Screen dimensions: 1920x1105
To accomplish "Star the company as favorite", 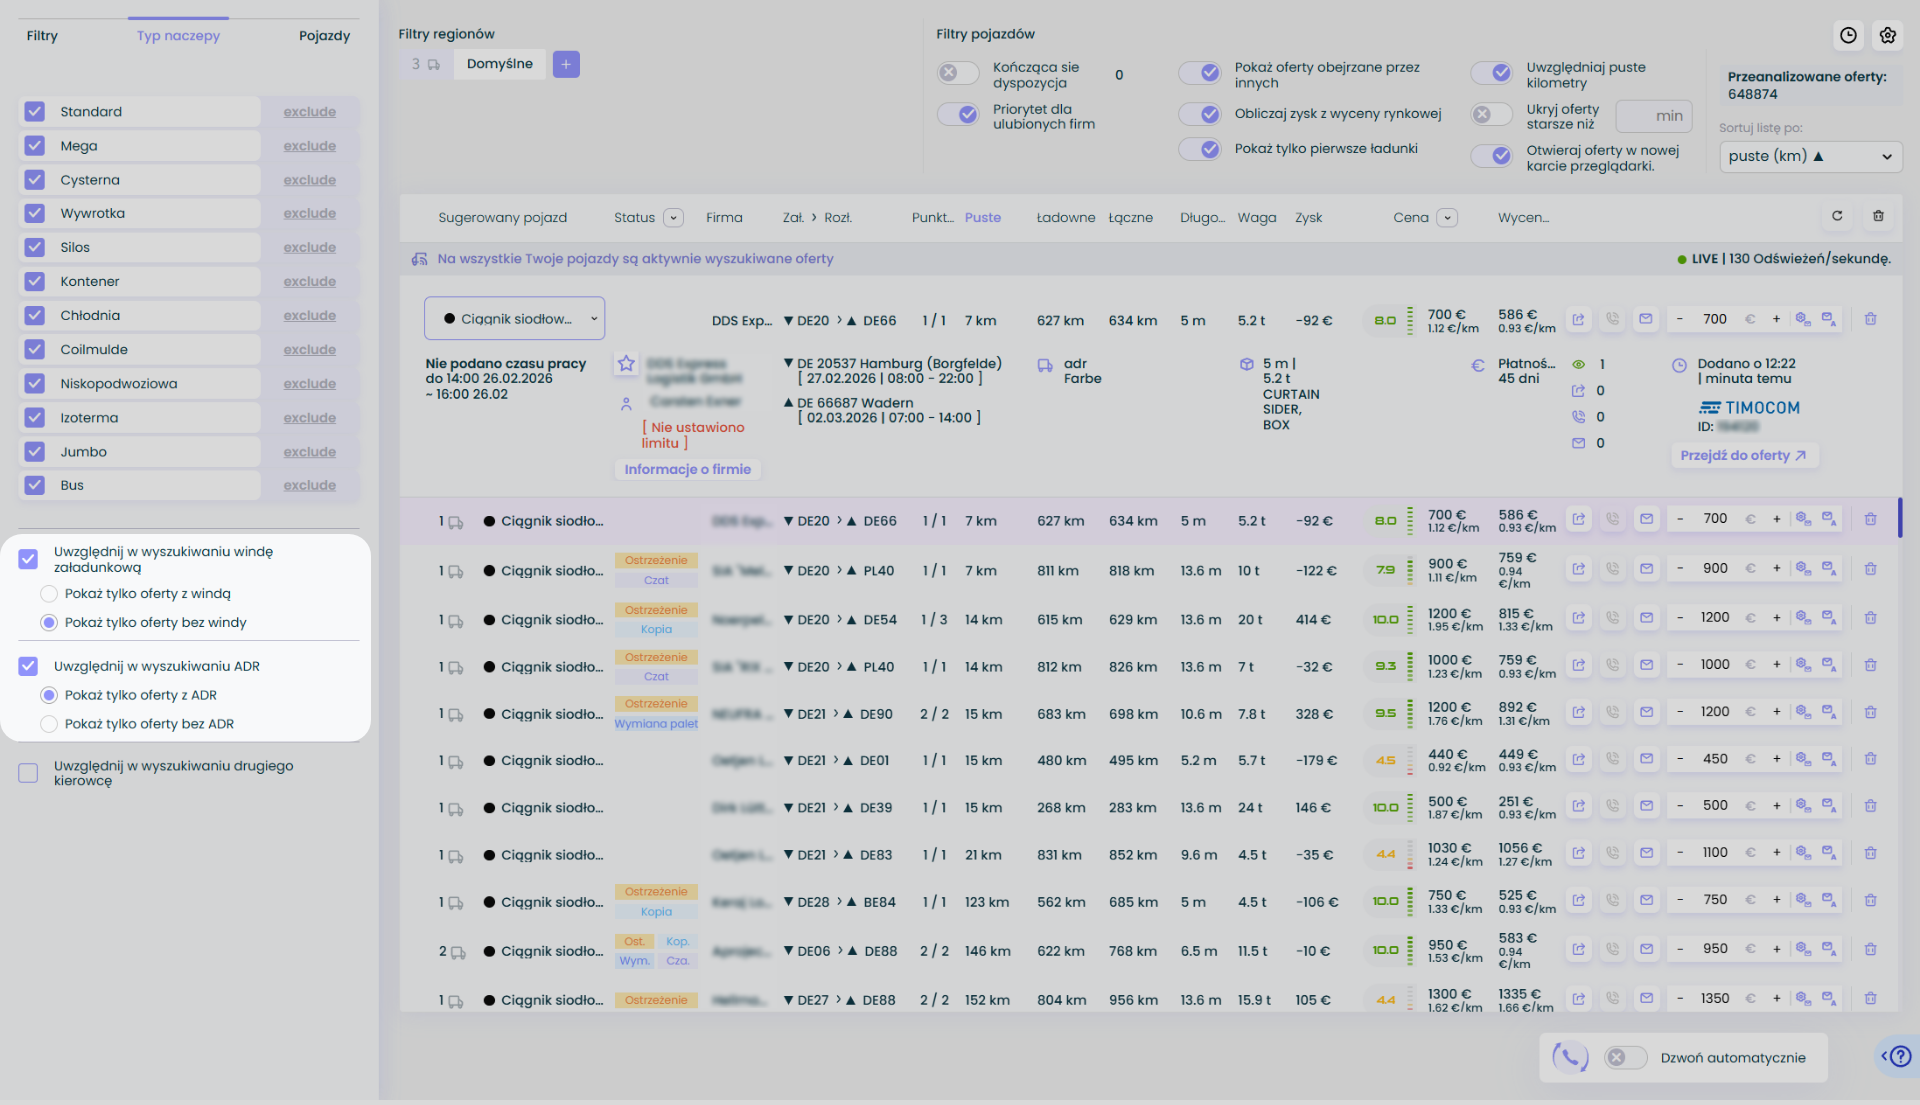I will click(x=626, y=364).
